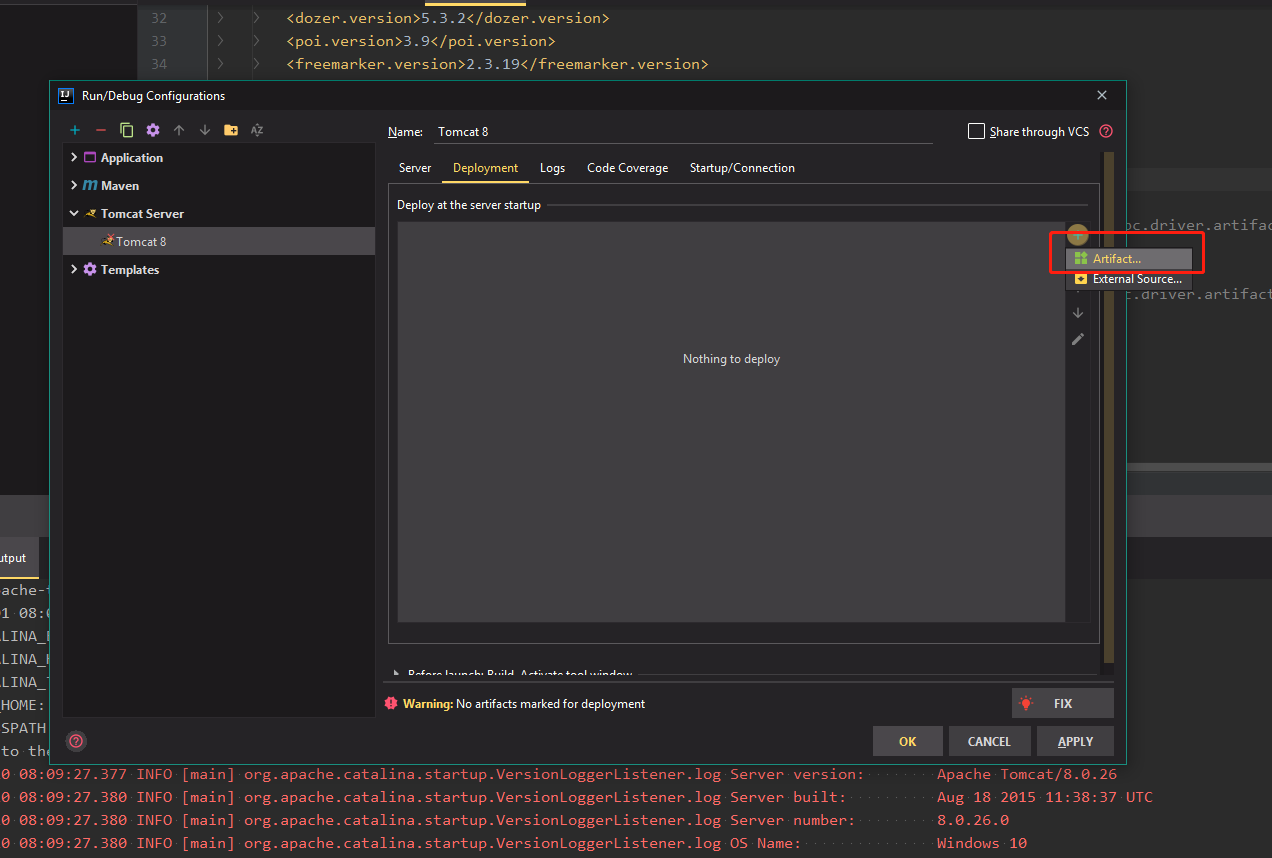Screen dimensions: 1272x858
Task: Choose Artifact... from the popup menu
Action: click(x=1128, y=259)
